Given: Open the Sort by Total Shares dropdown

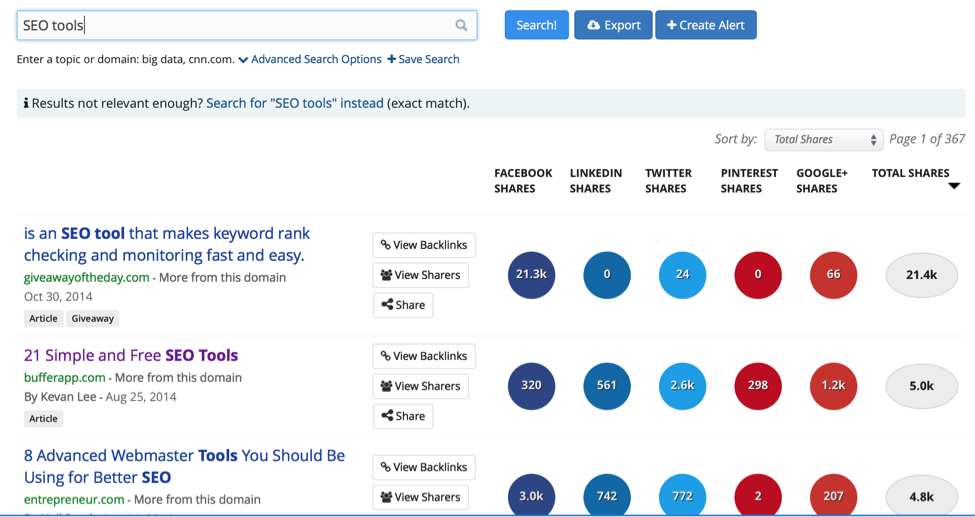Looking at the screenshot, I should 823,140.
